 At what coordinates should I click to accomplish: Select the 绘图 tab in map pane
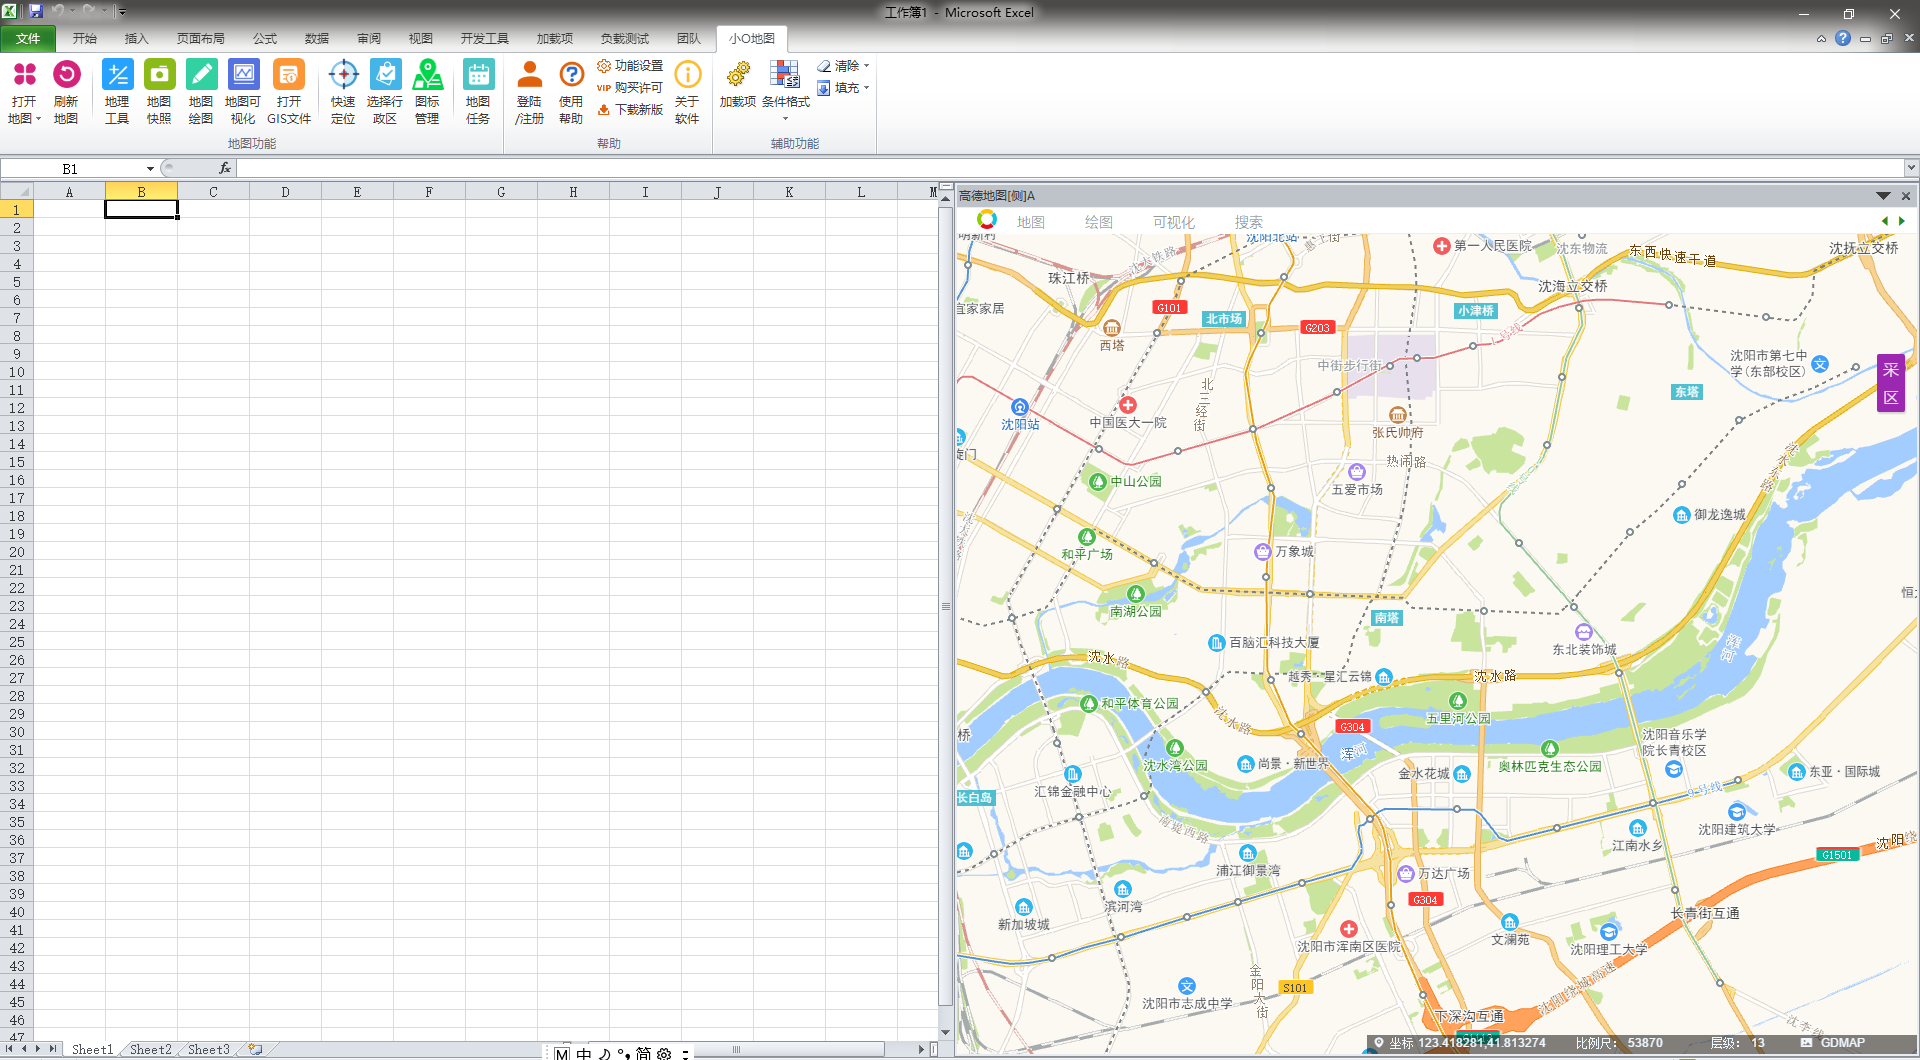(1099, 222)
